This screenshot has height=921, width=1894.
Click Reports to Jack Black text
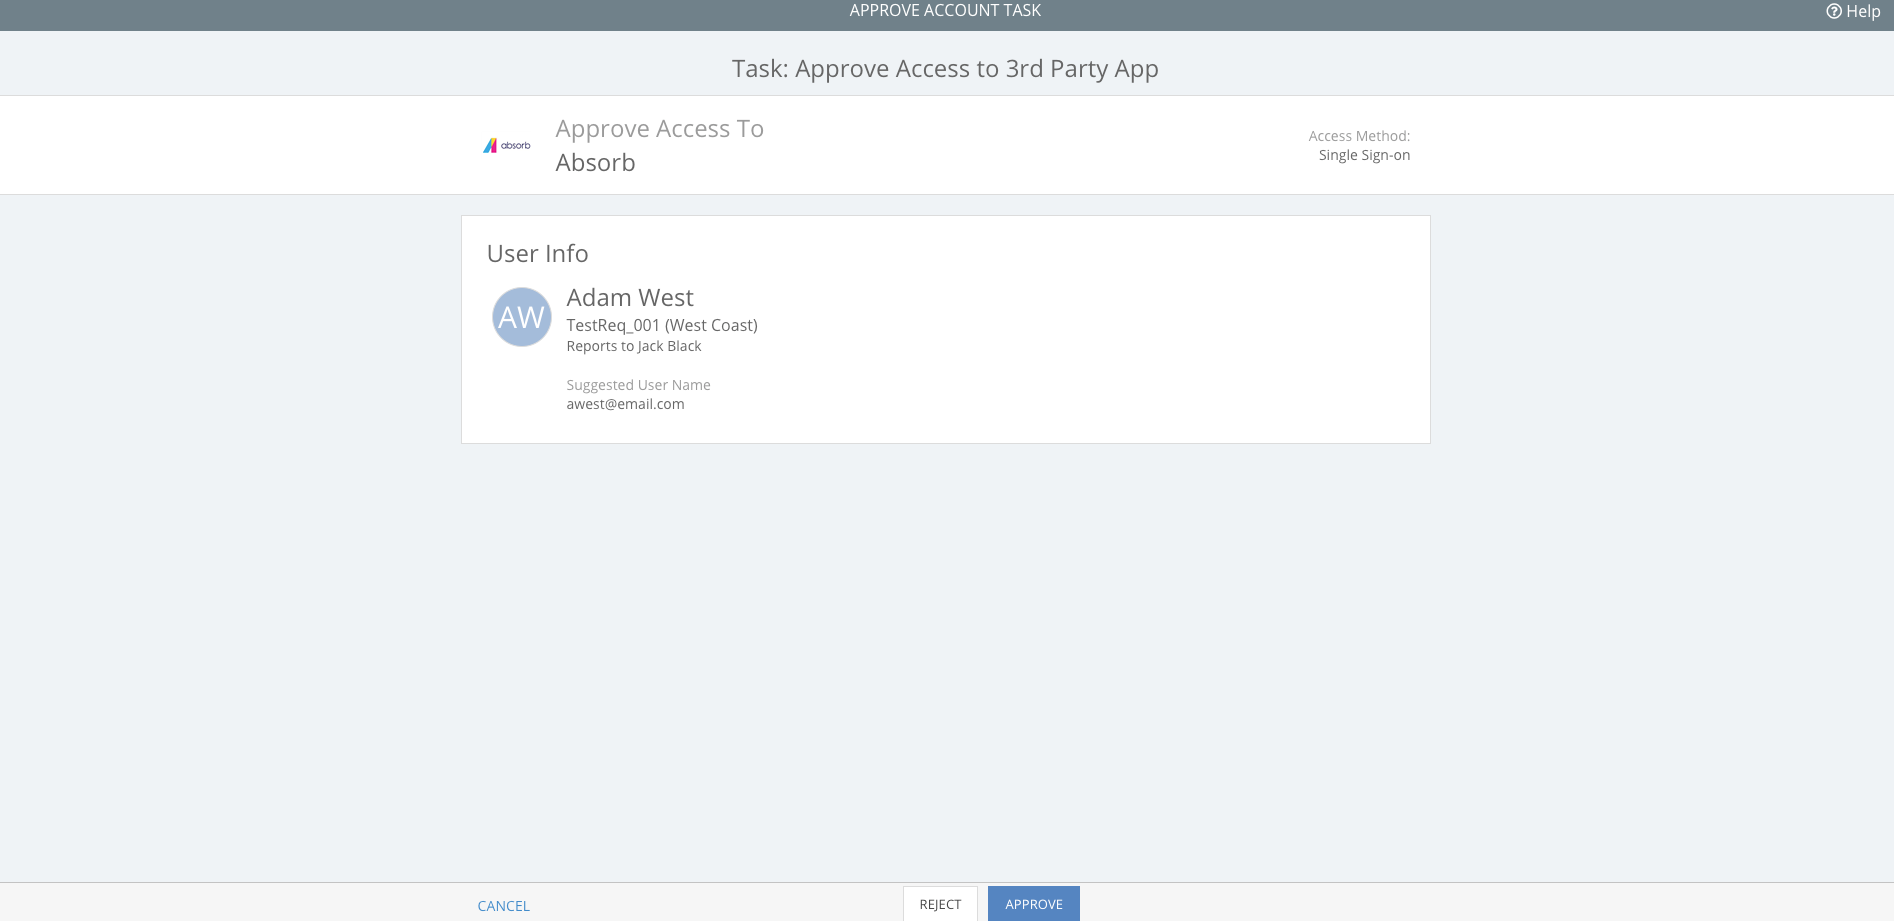point(634,346)
